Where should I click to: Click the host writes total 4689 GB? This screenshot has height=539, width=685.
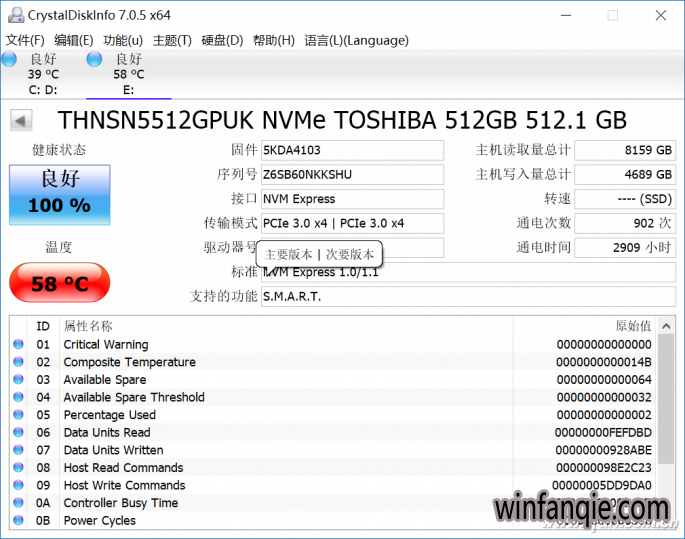click(625, 175)
